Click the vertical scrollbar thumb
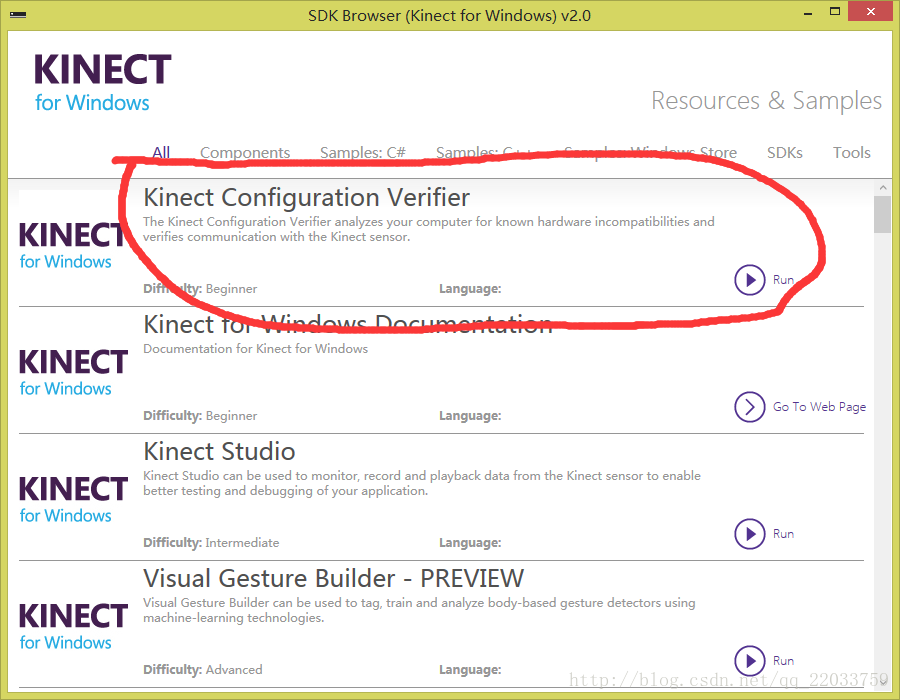Screen dimensions: 900x700 882,215
